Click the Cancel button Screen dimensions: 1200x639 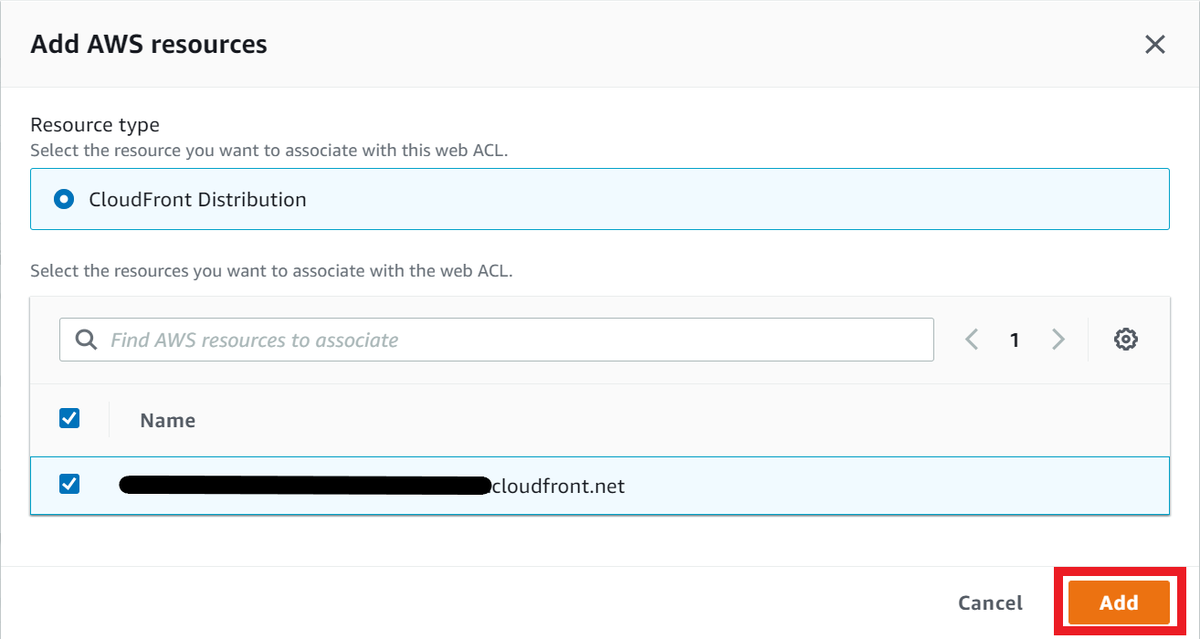click(x=990, y=603)
